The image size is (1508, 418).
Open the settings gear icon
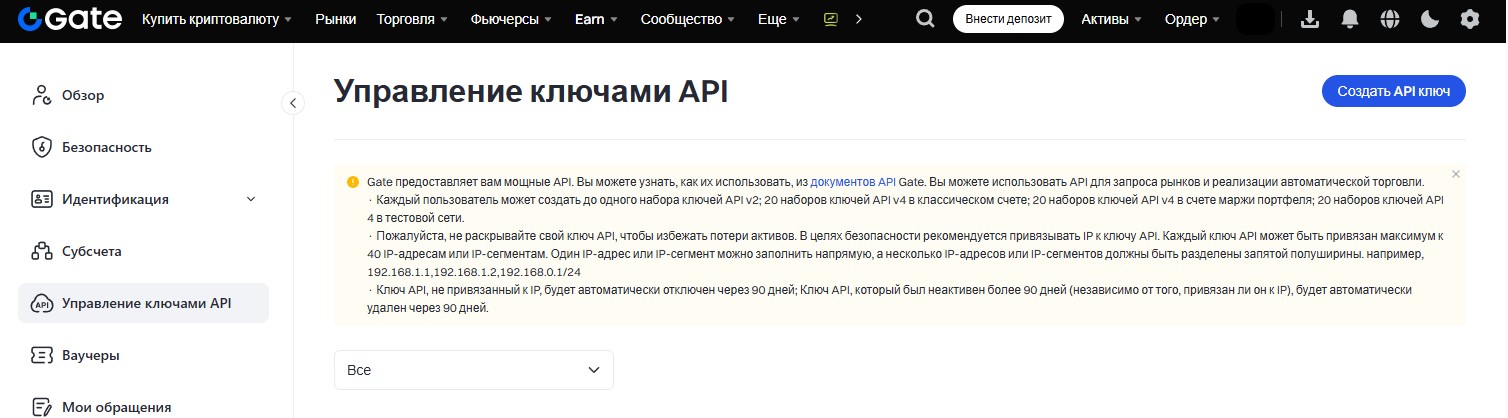pyautogui.click(x=1469, y=19)
